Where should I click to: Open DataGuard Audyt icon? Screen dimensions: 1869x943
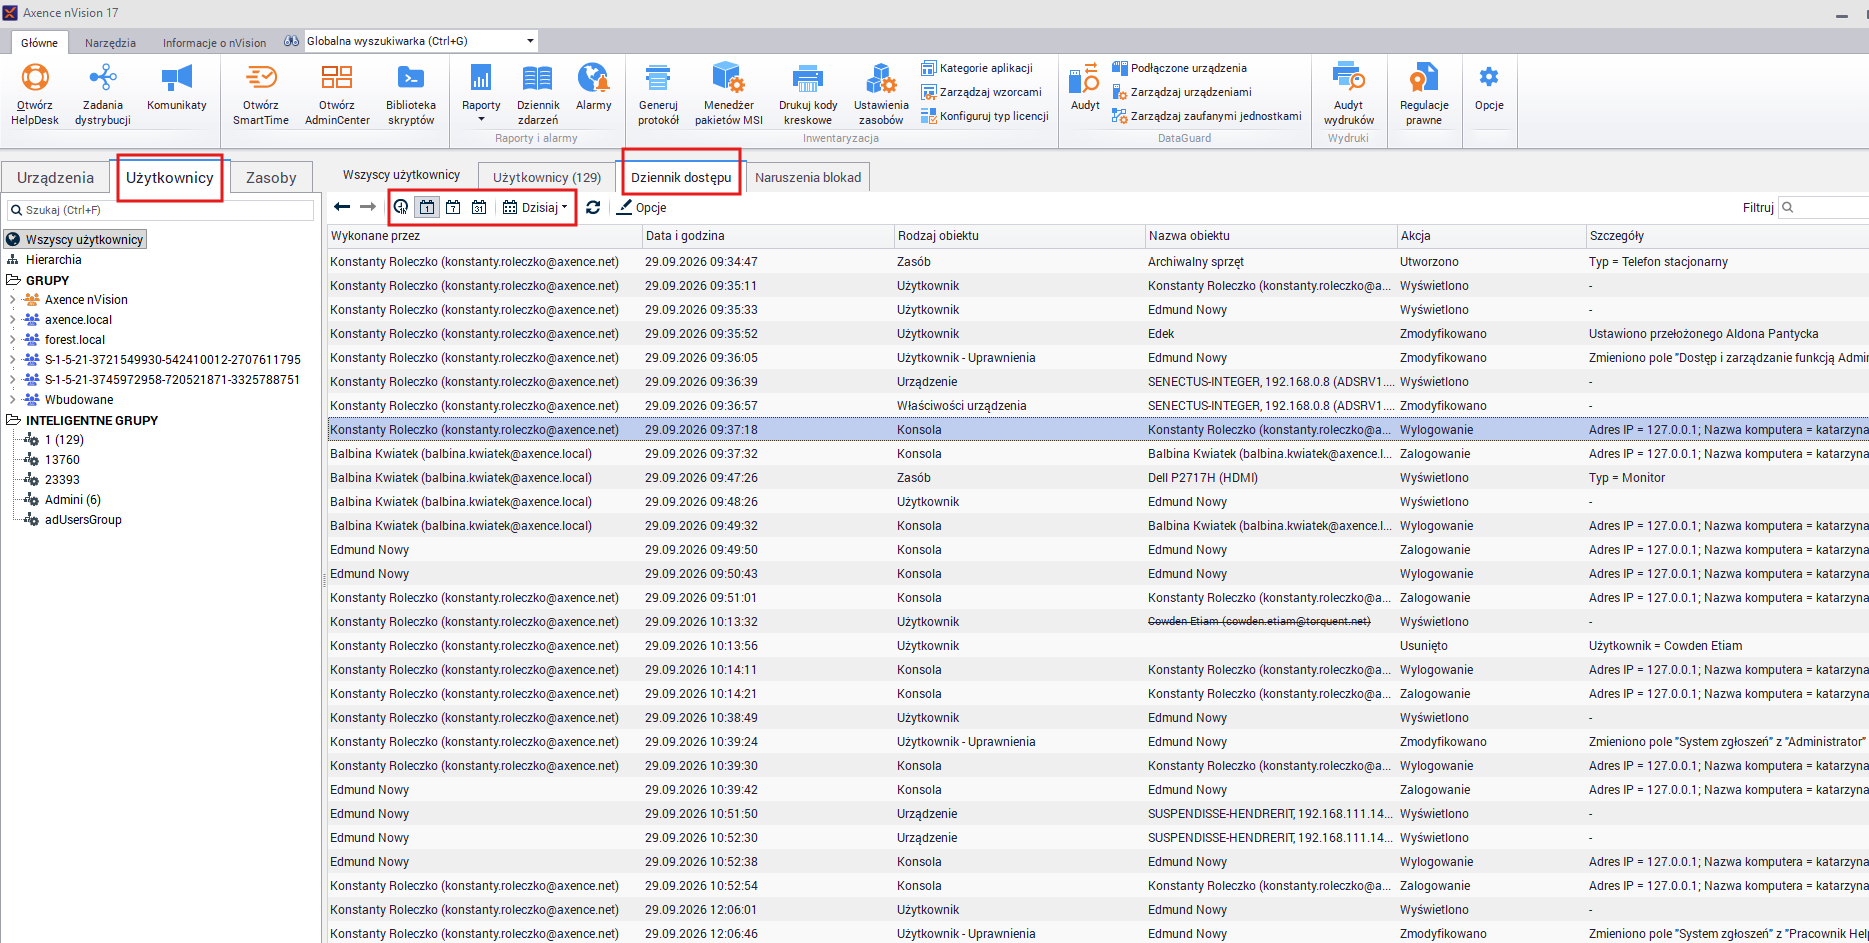pyautogui.click(x=1085, y=87)
